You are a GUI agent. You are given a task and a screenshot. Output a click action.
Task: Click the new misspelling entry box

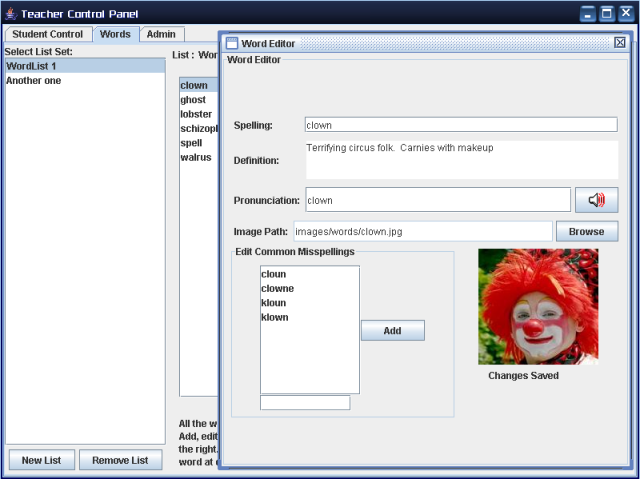[x=305, y=403]
